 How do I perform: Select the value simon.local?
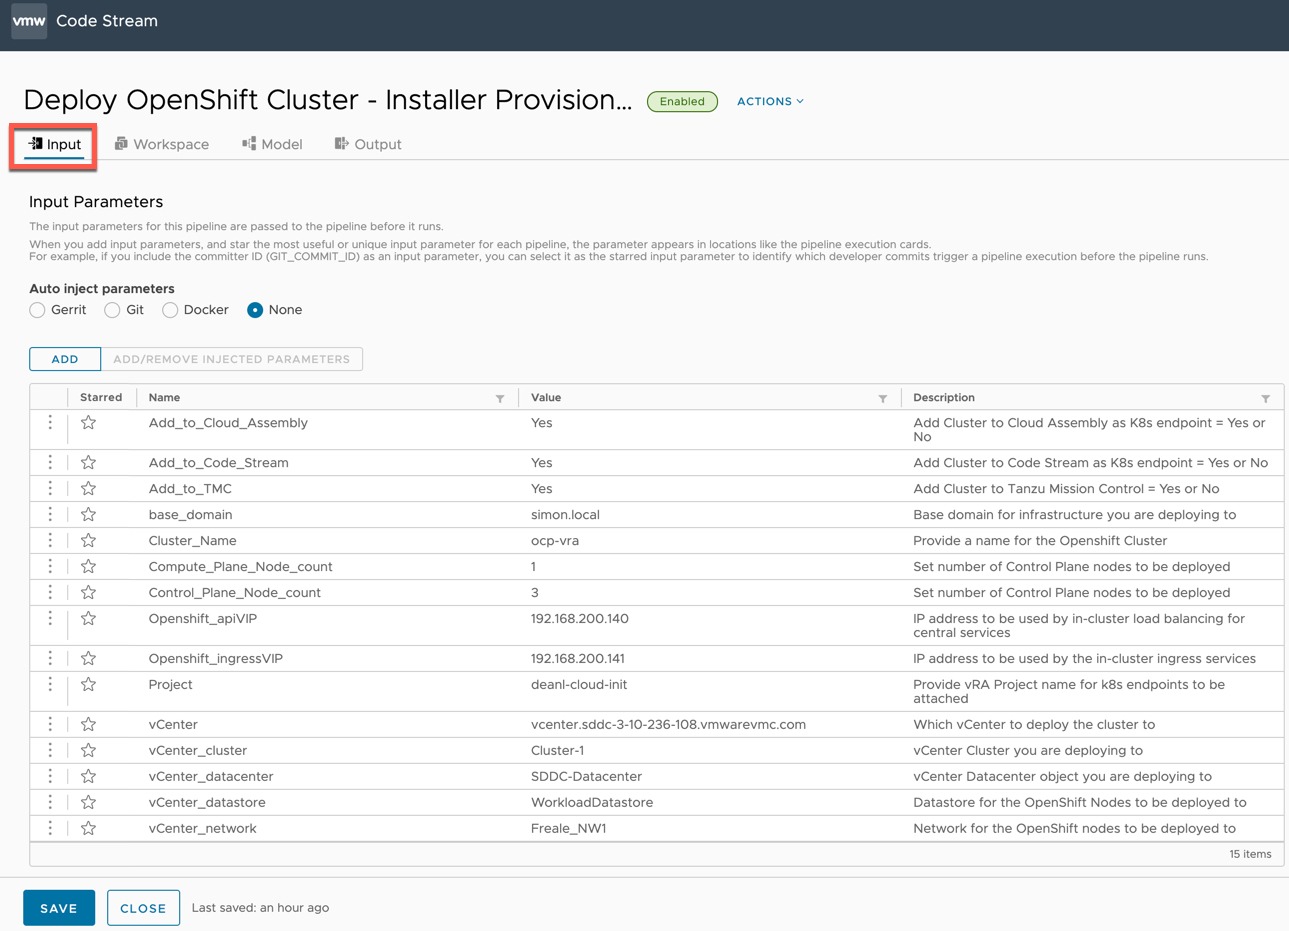coord(565,515)
